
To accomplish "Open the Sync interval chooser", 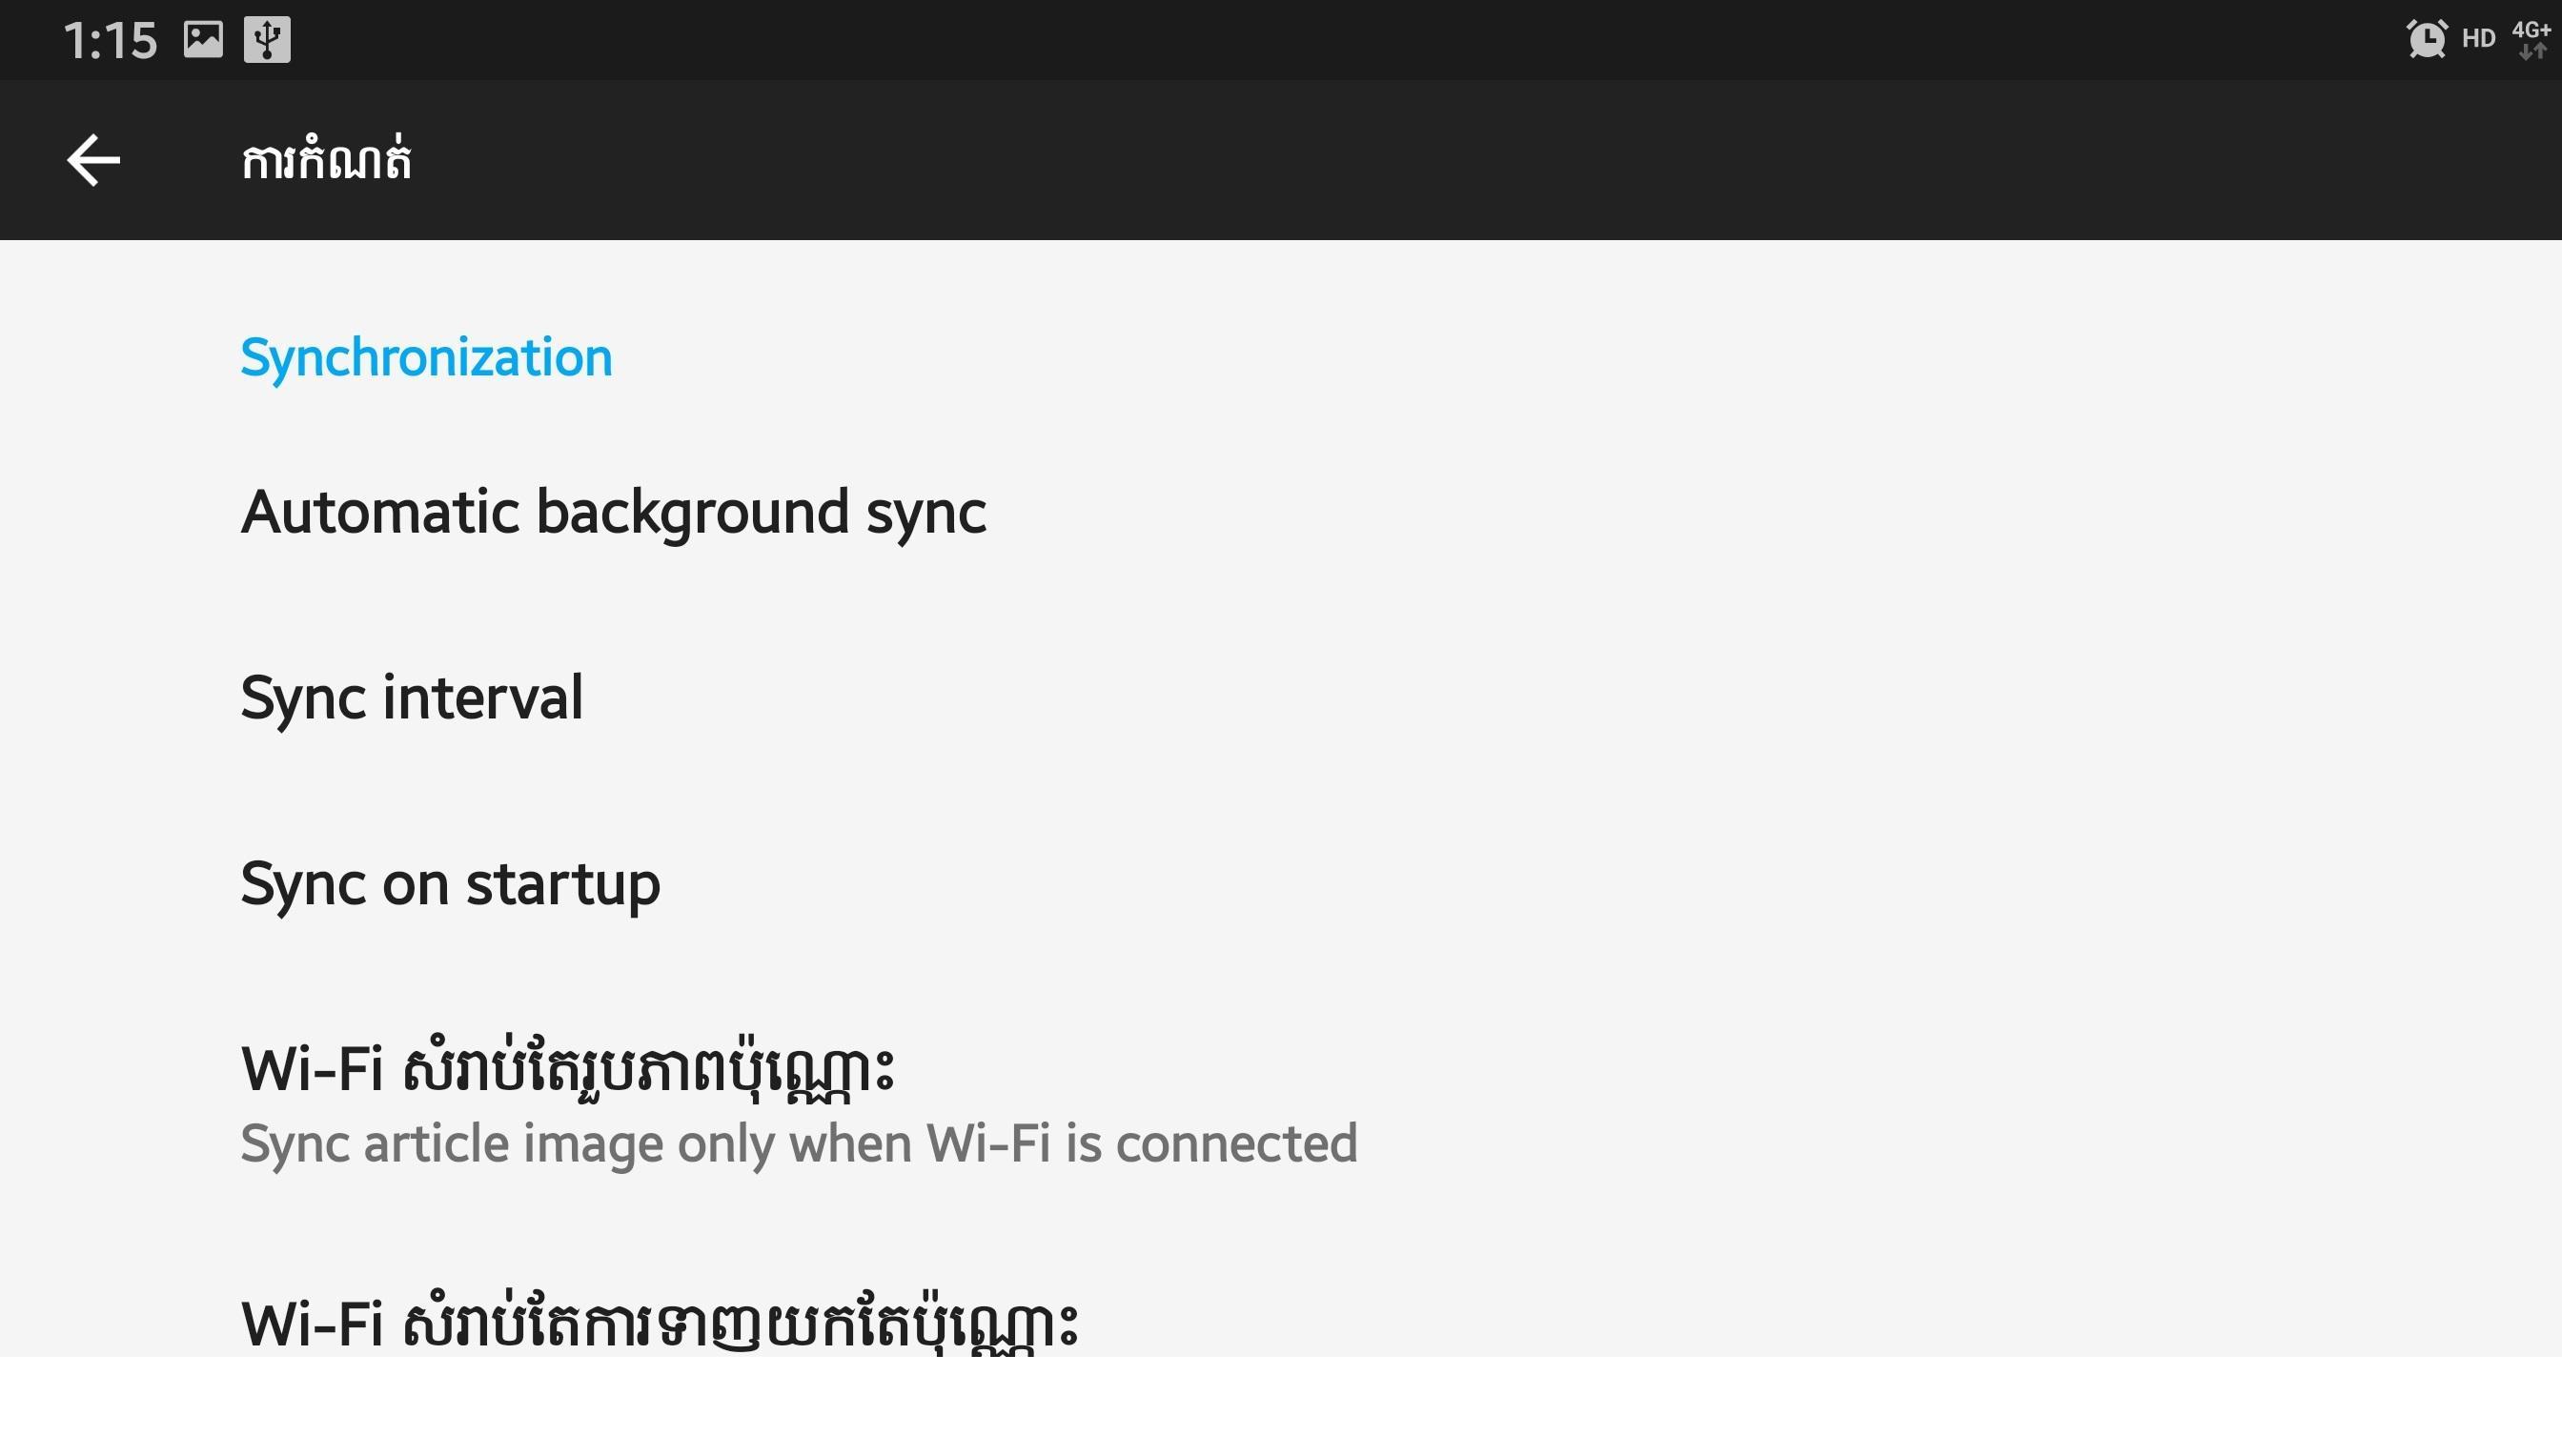I will click(x=1281, y=698).
